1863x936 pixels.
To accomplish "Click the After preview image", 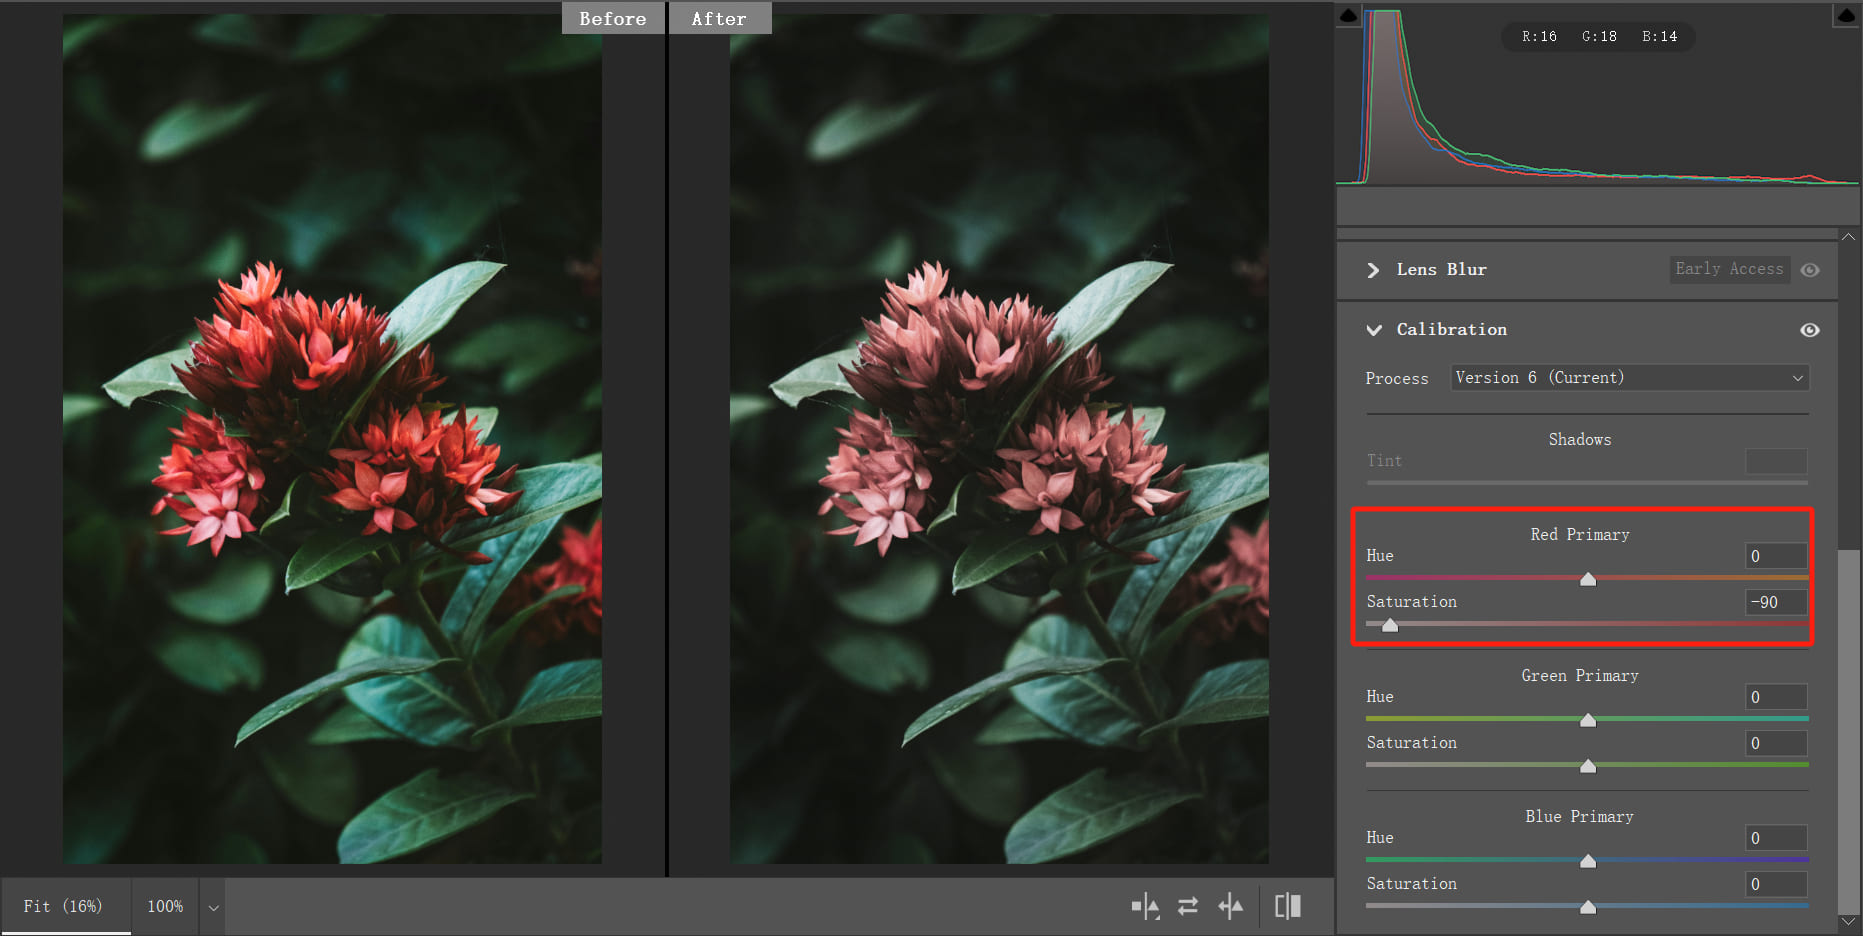I will coord(999,439).
